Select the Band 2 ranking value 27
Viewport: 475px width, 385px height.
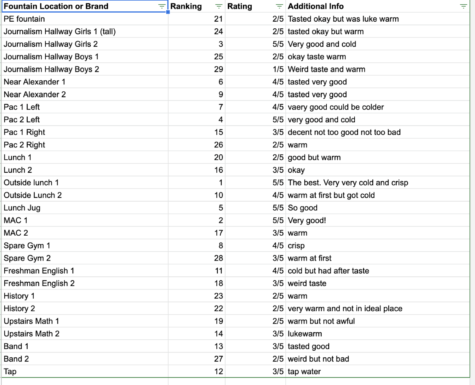click(x=197, y=359)
